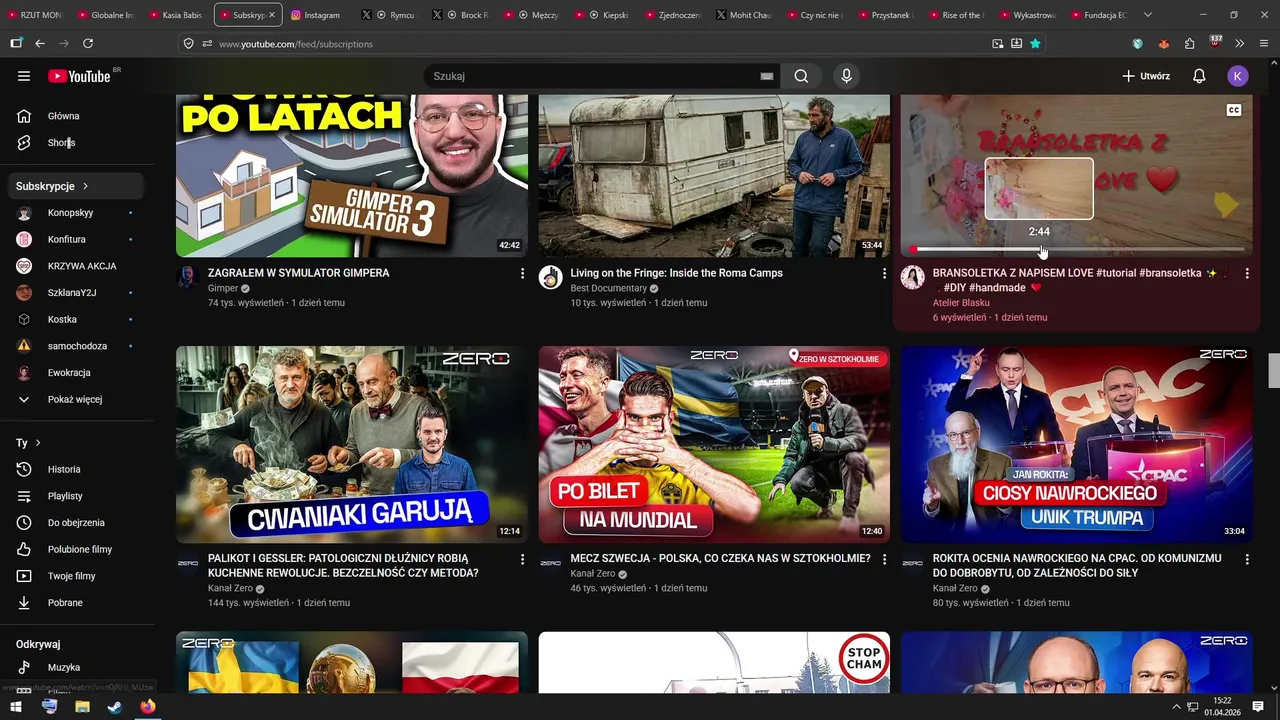1280x720 pixels.
Task: Start voice search with the microphone
Action: (846, 76)
